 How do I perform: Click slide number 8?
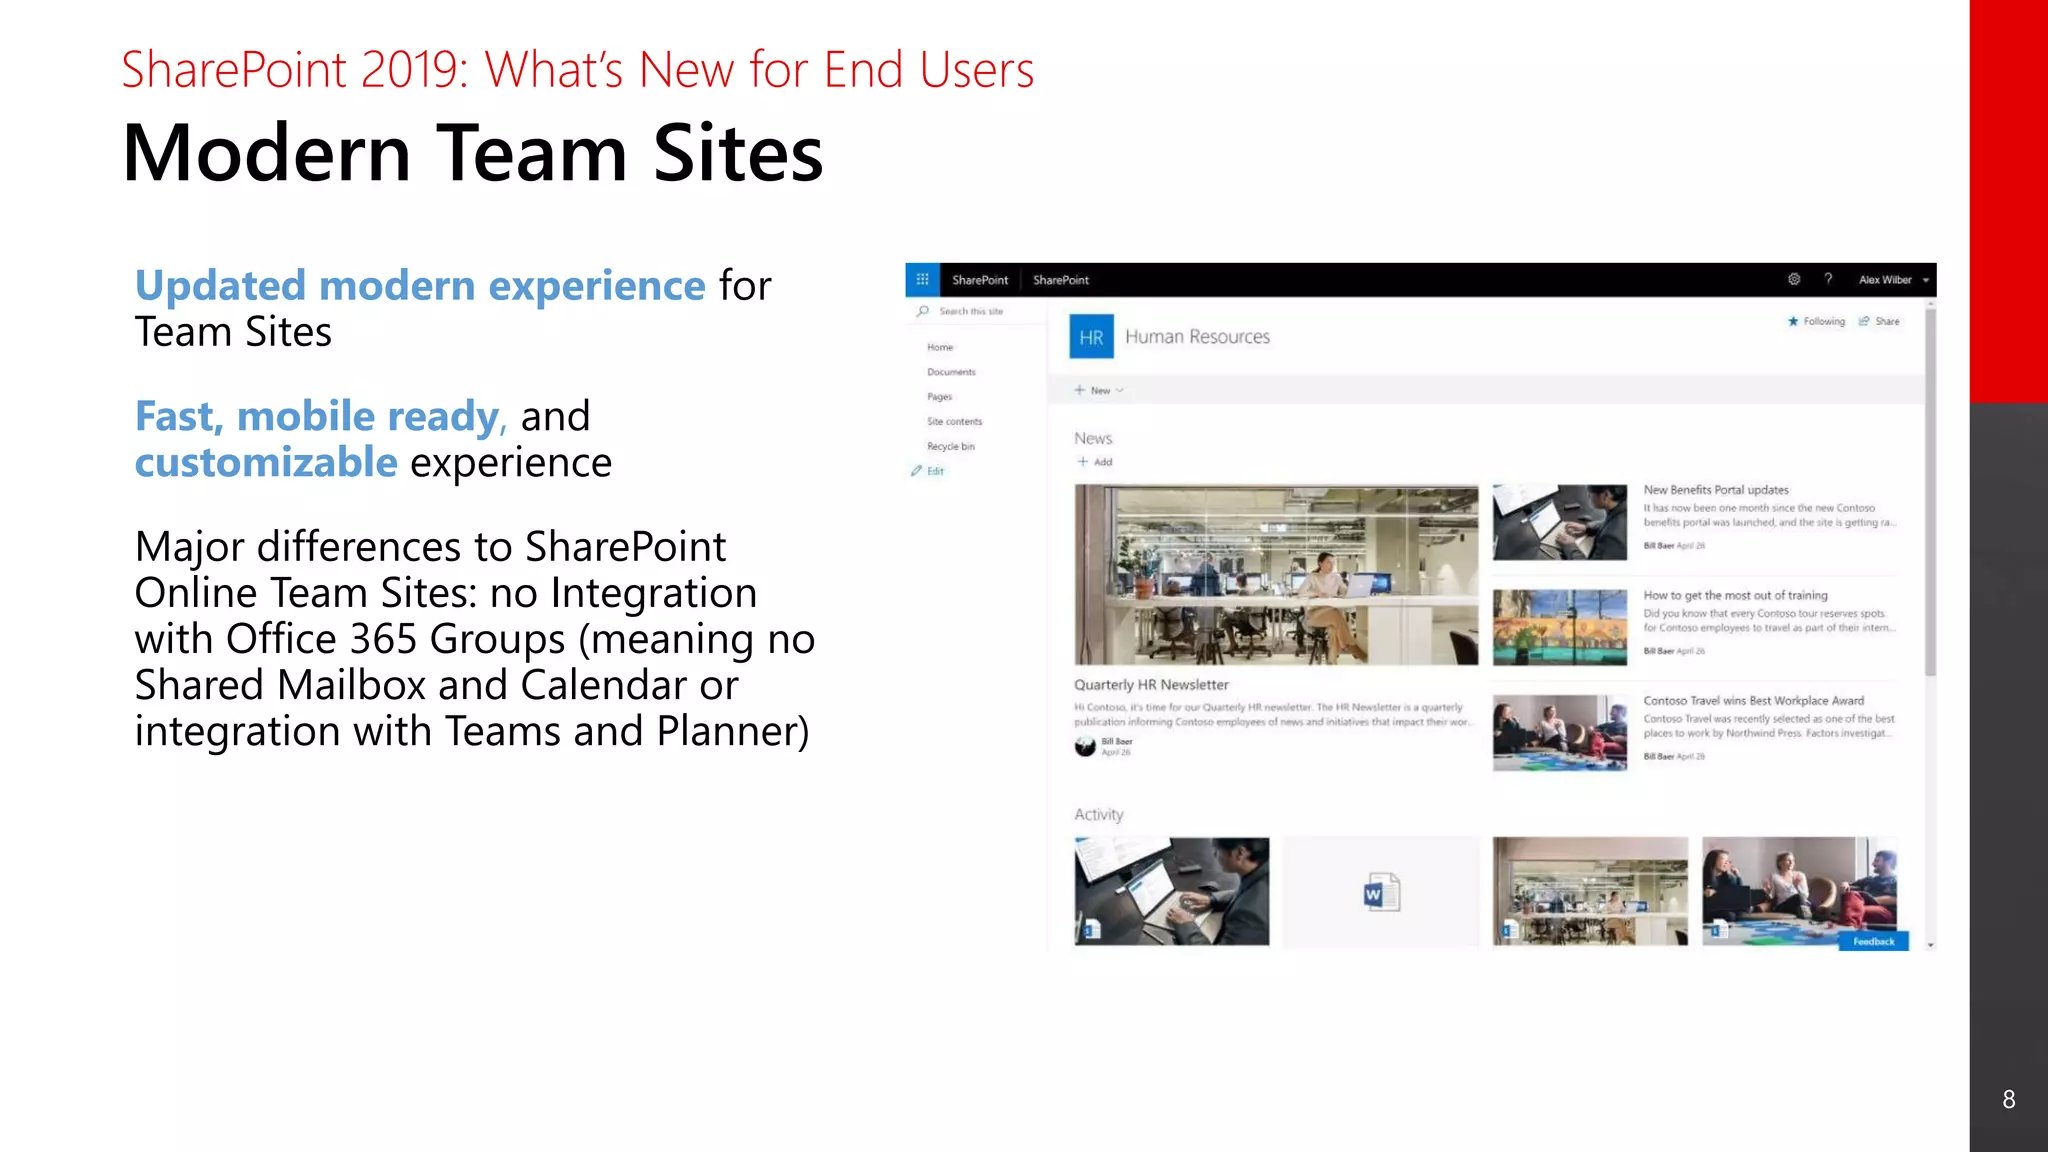tap(2009, 1100)
